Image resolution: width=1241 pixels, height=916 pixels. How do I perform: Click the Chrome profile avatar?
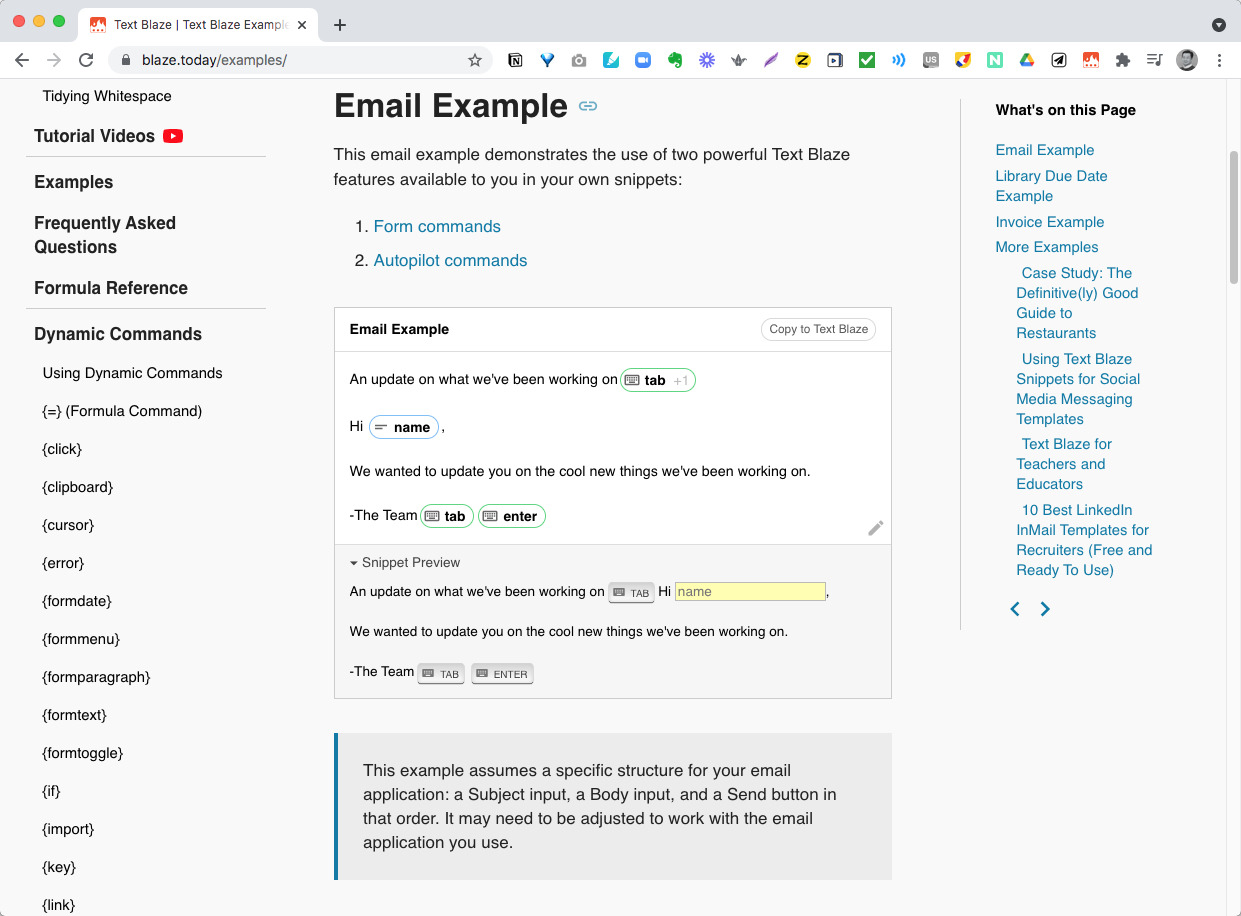1187,60
